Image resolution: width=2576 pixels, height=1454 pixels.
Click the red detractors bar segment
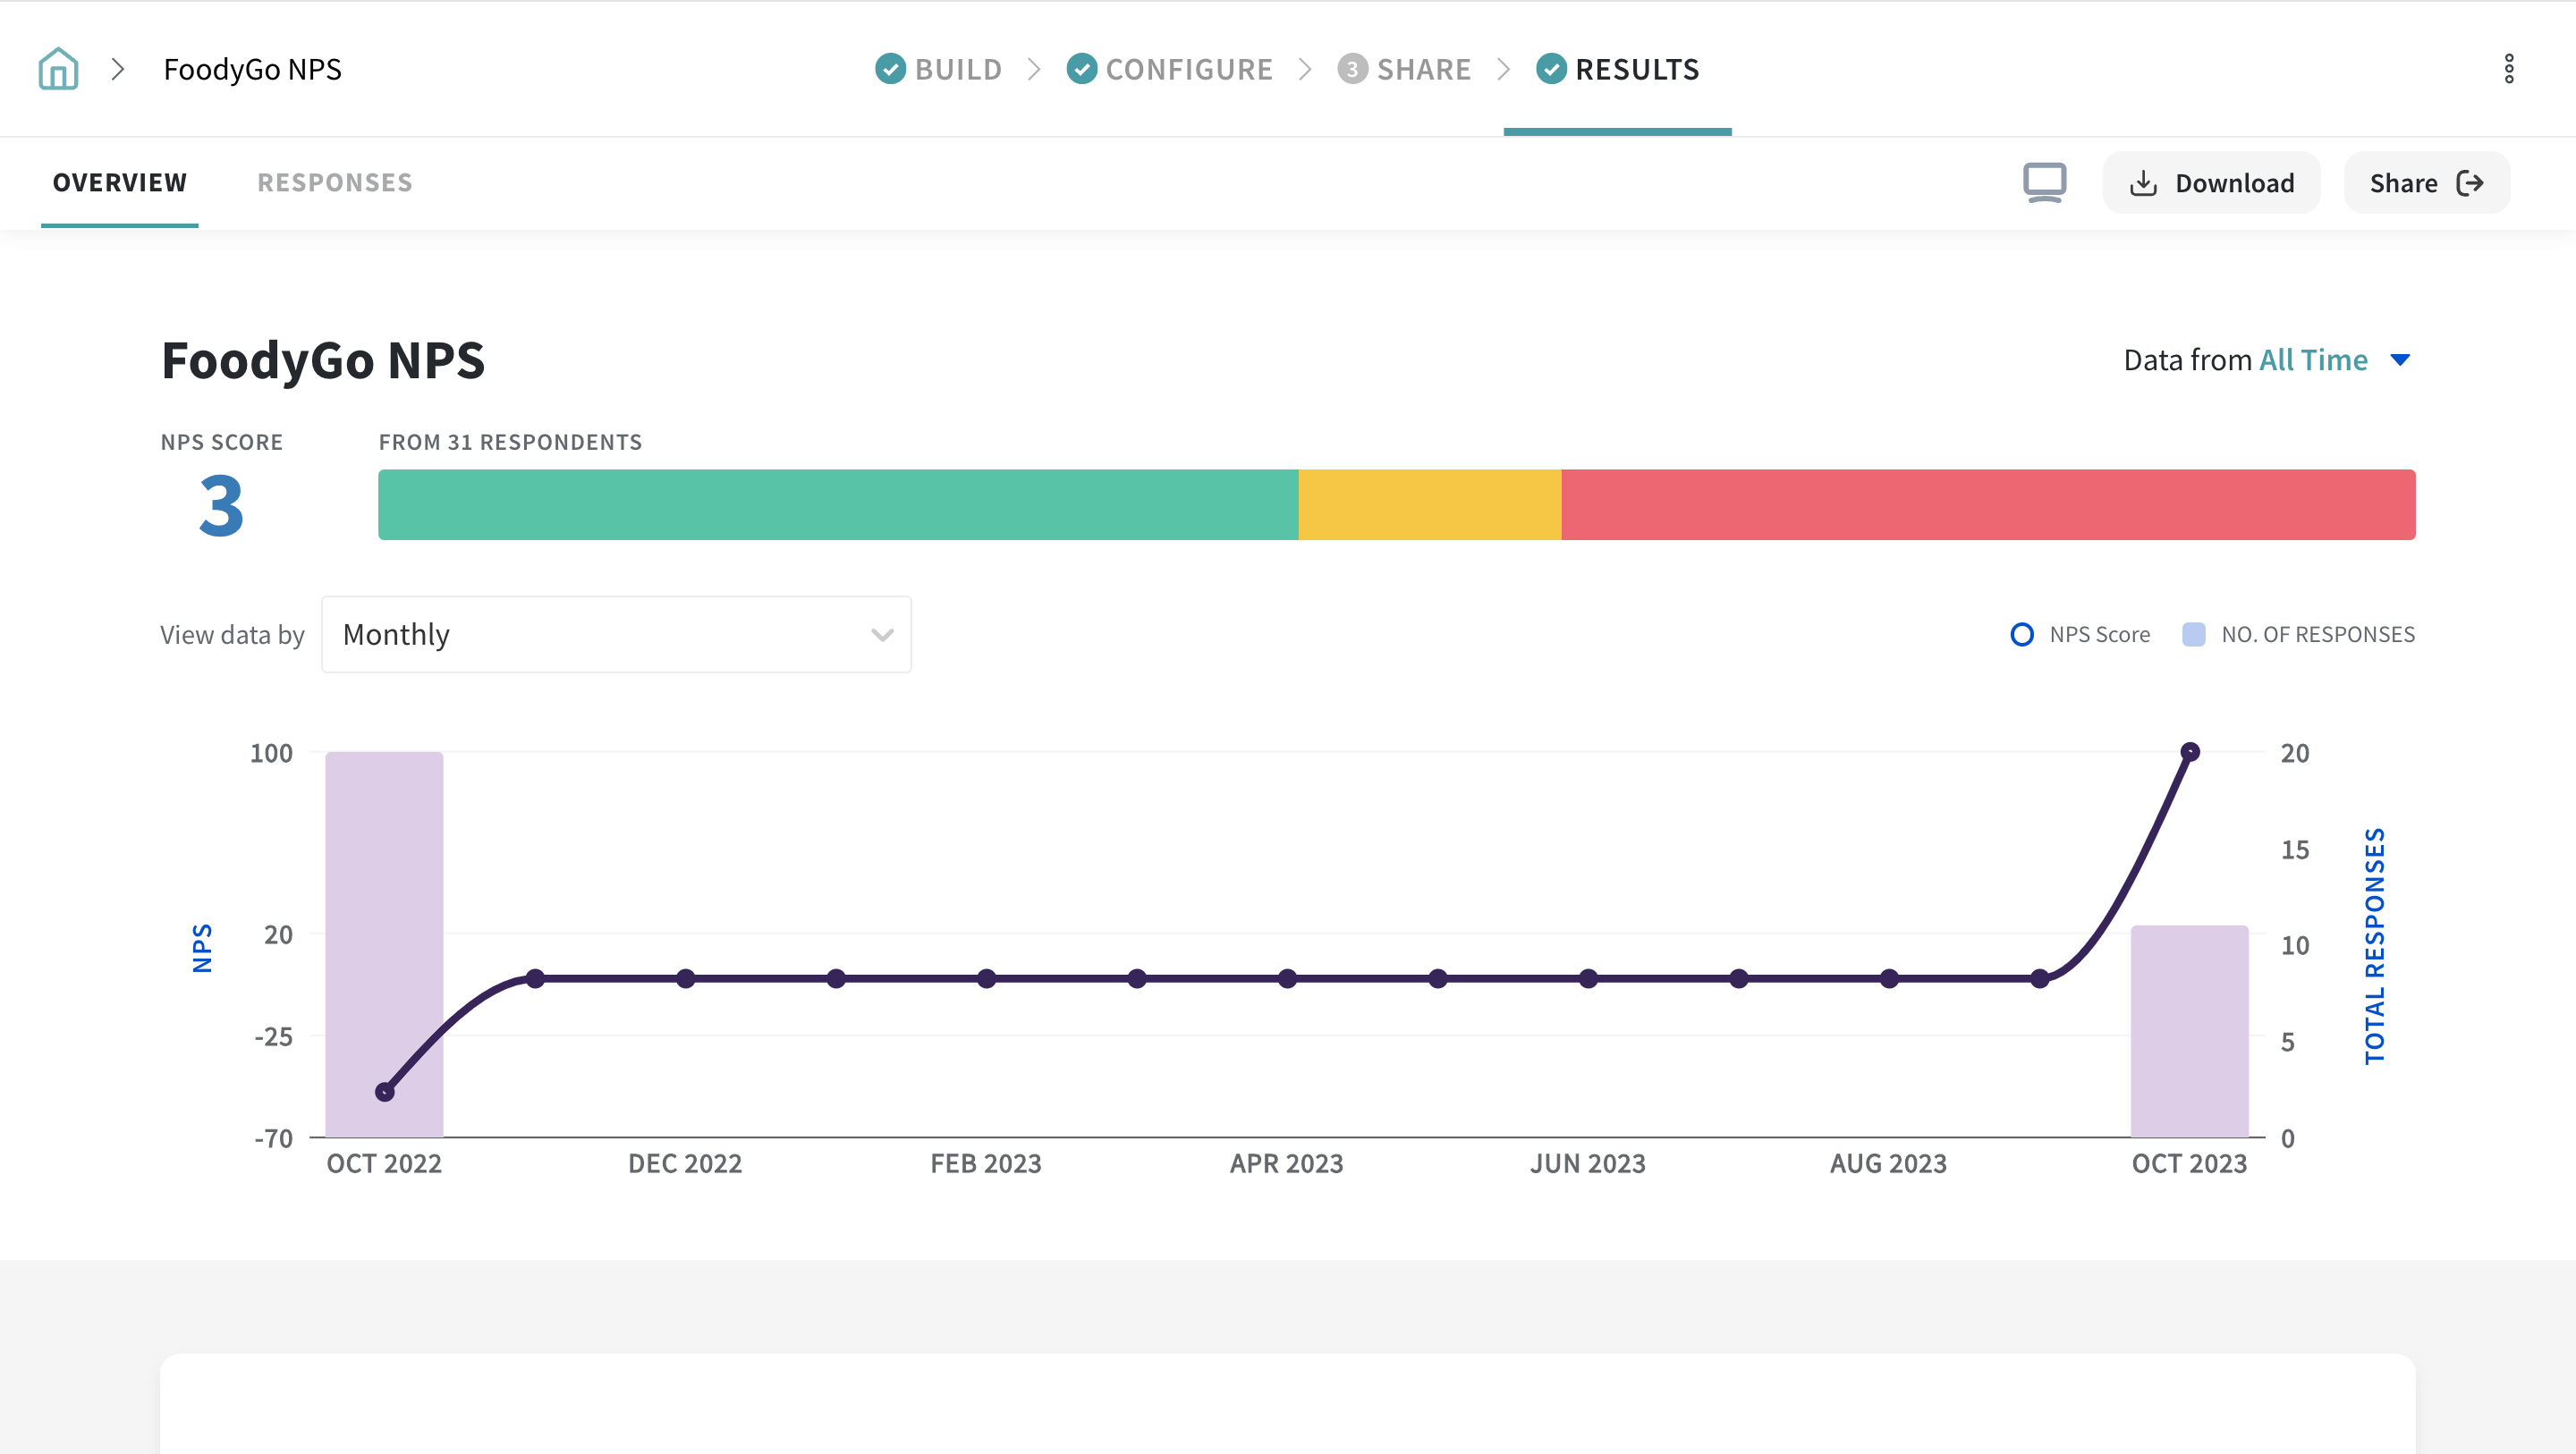[x=1989, y=505]
